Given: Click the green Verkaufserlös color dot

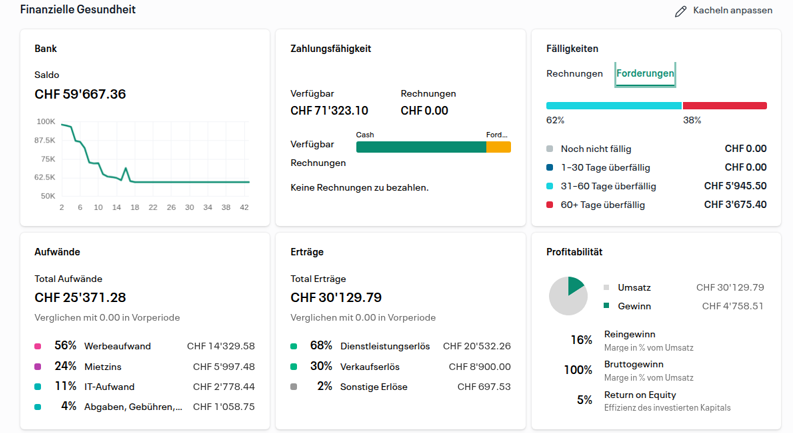Looking at the screenshot, I should click(x=293, y=367).
